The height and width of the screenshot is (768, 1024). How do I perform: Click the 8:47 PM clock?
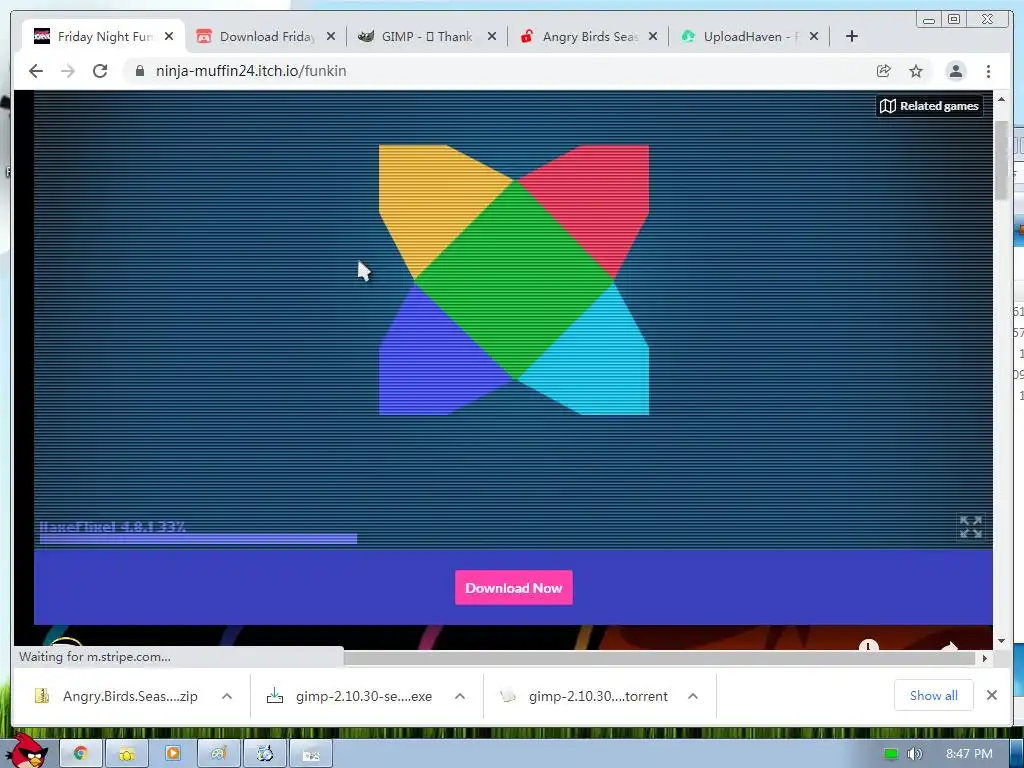click(969, 754)
